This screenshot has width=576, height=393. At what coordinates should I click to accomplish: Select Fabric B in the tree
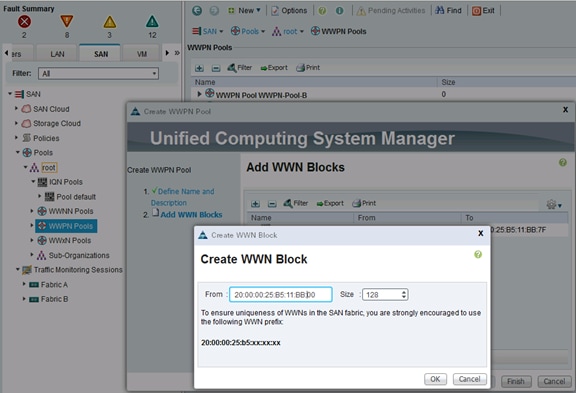[54, 299]
